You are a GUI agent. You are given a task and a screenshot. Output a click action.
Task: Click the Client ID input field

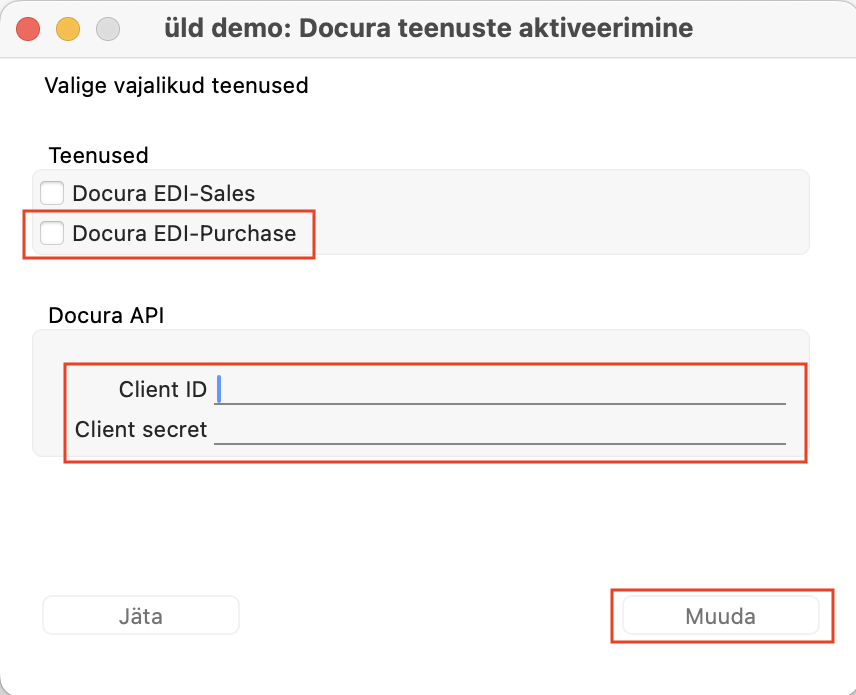[500, 389]
